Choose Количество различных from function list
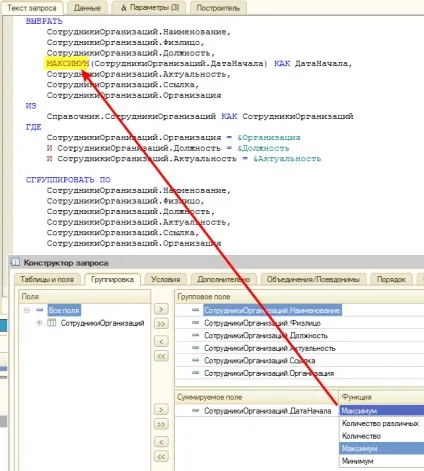This screenshot has width=424, height=471. tap(381, 424)
